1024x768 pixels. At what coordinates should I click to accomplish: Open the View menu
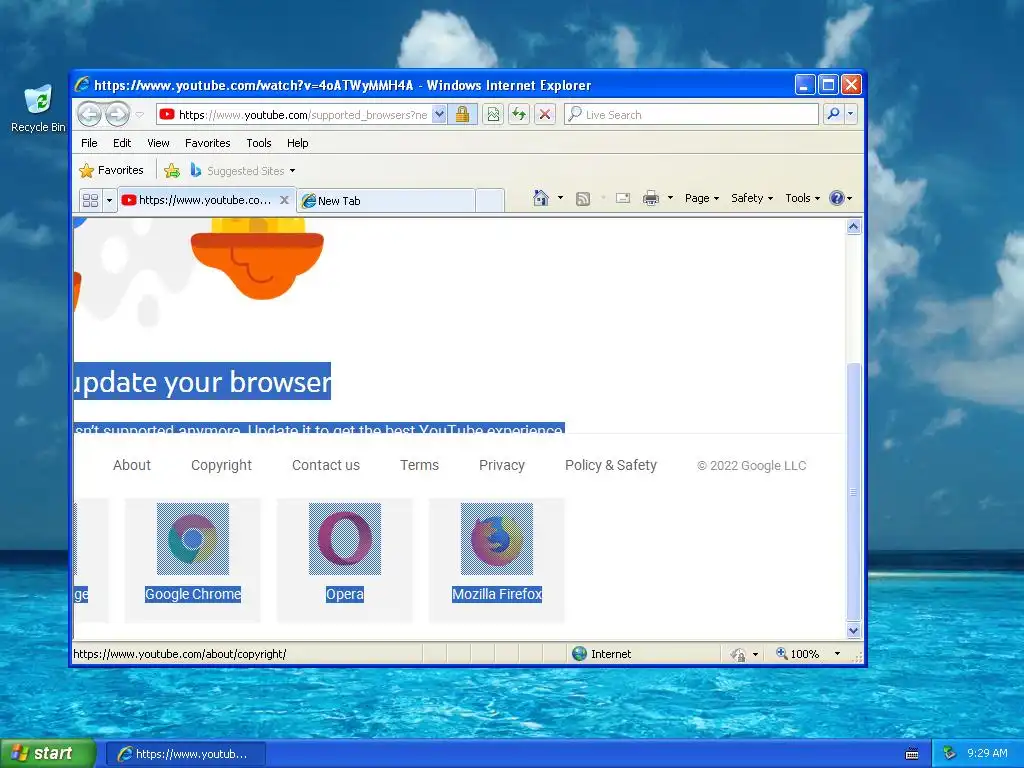[x=158, y=143]
